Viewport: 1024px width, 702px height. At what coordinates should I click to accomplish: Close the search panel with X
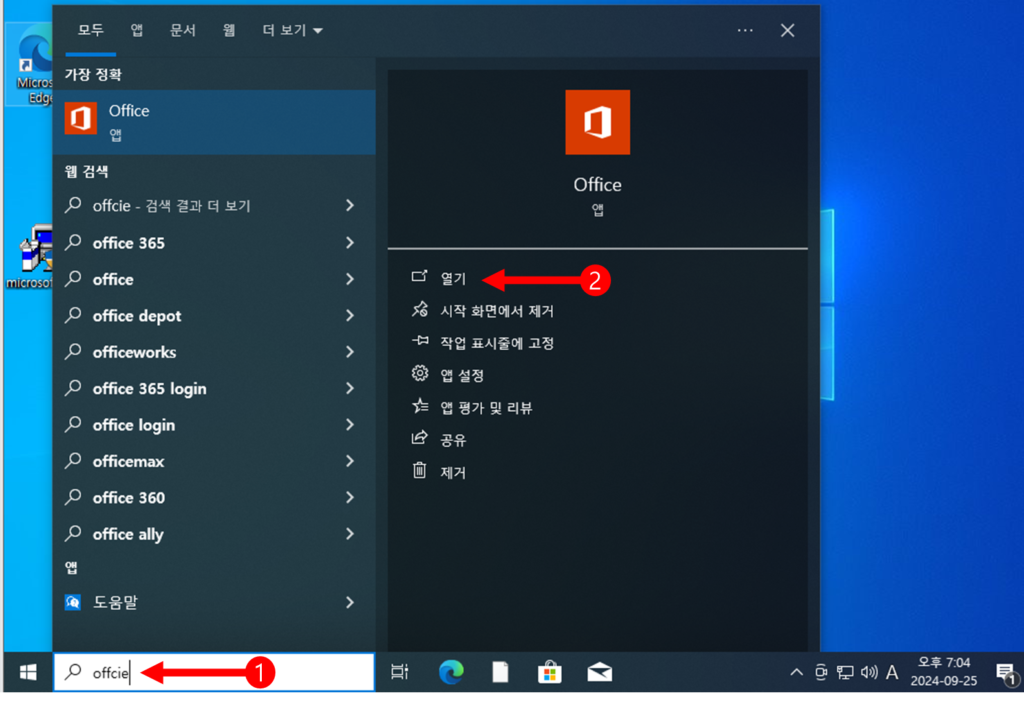click(788, 30)
